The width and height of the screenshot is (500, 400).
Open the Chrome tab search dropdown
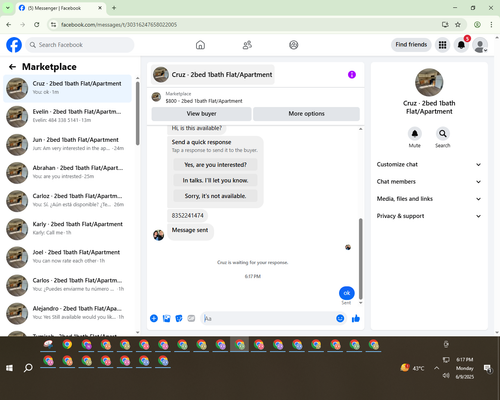click(7, 8)
